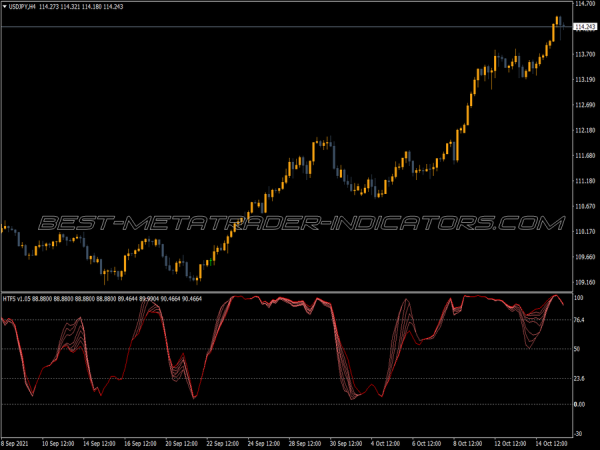Click the 110.670 price axis label

tap(585, 206)
